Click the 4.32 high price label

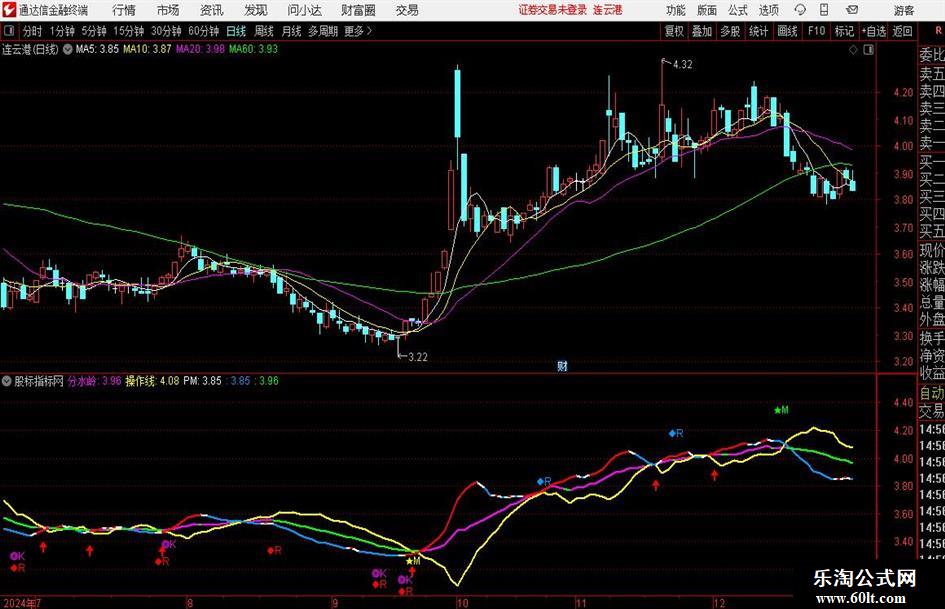683,65
